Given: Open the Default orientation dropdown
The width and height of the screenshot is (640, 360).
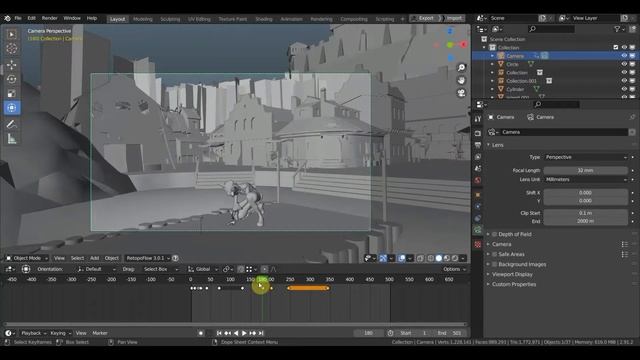Looking at the screenshot, I should 96,269.
